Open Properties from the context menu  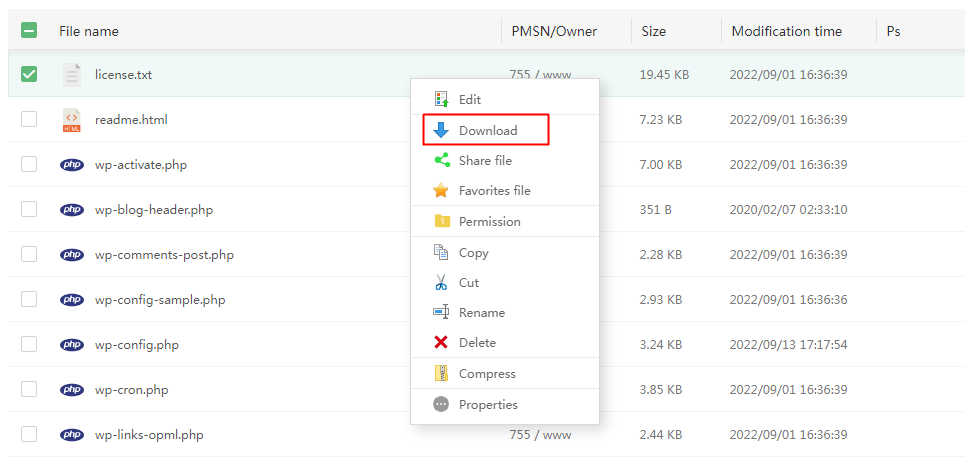(488, 404)
